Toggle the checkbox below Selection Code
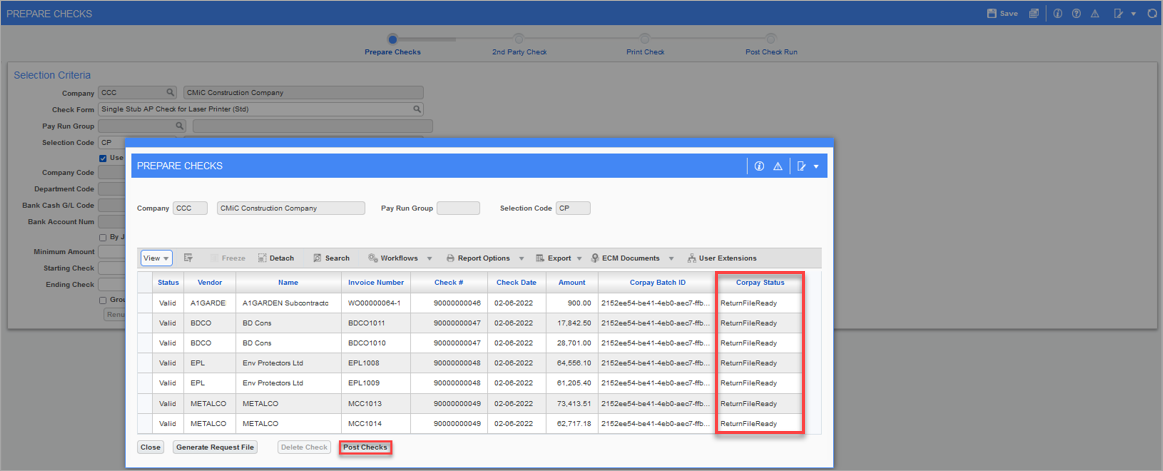Viewport: 1163px width, 471px height. tap(103, 158)
